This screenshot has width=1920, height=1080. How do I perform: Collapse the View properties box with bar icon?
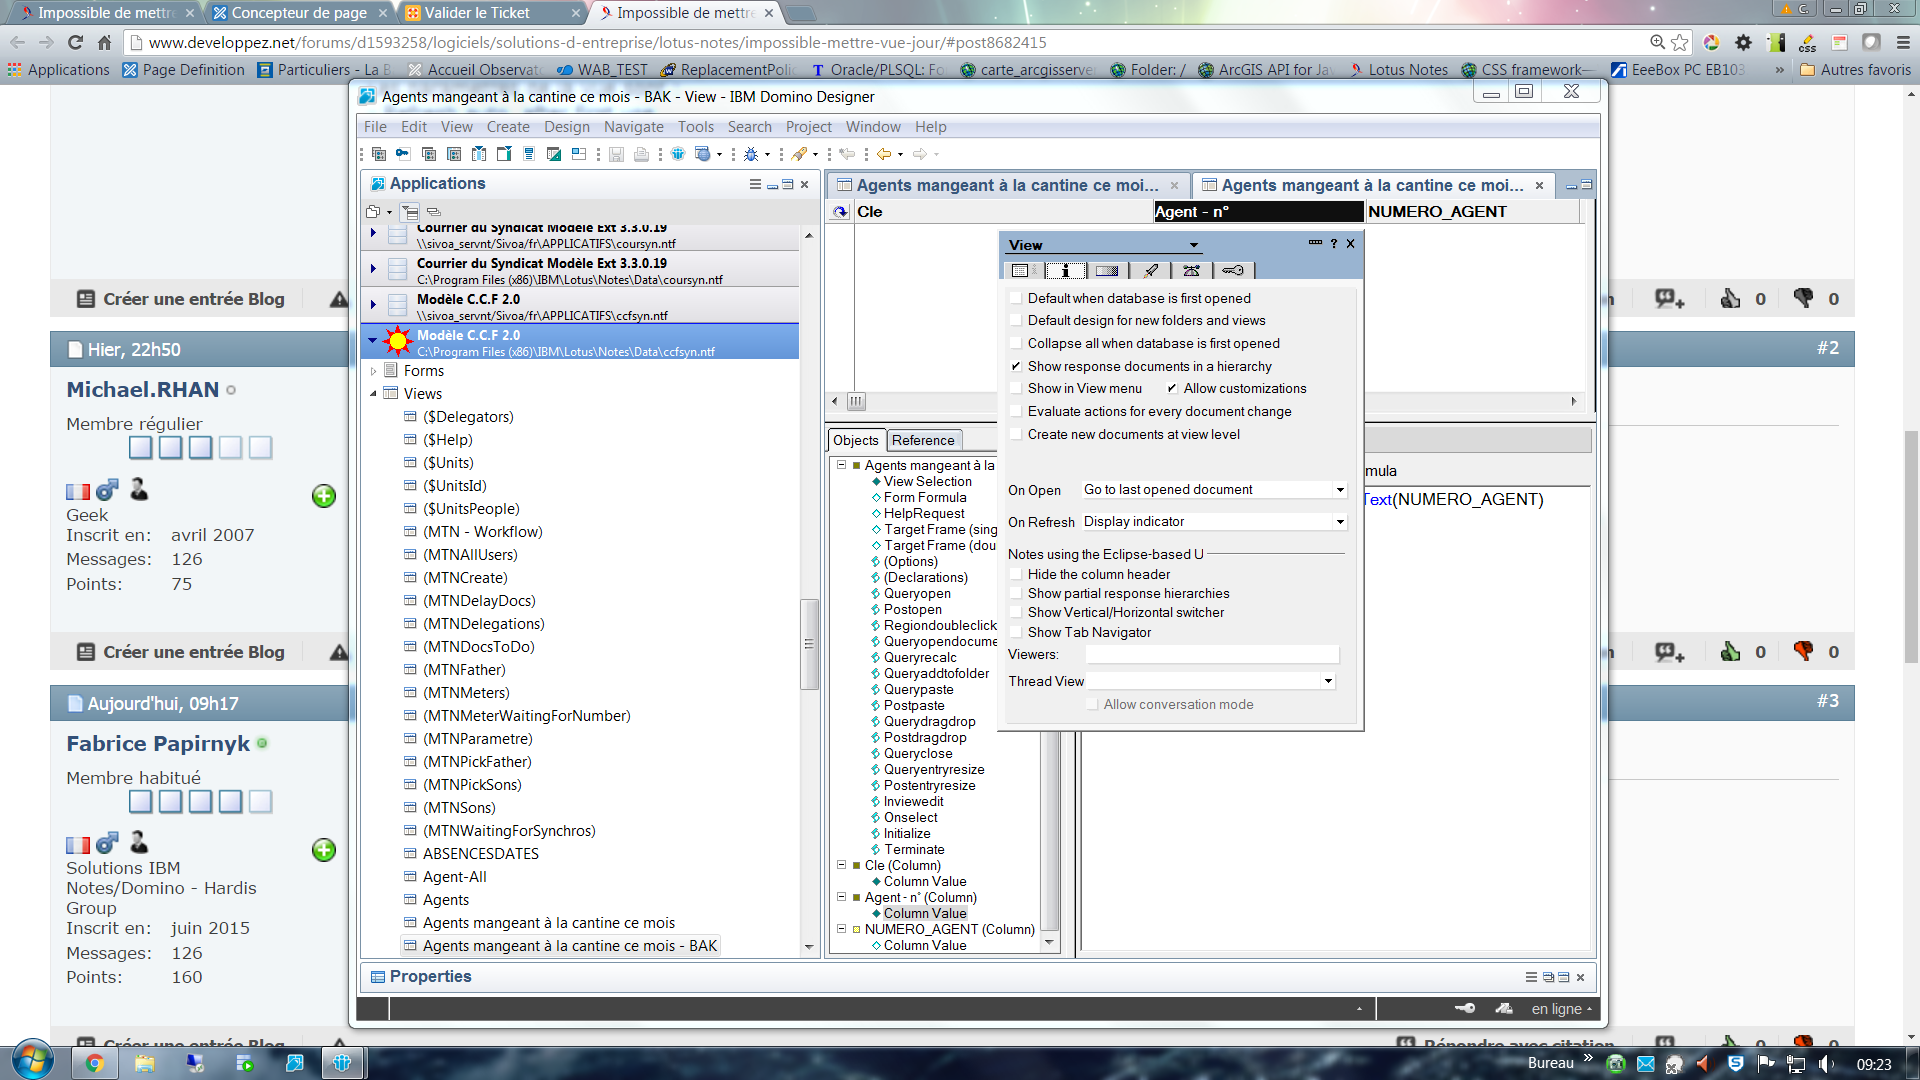point(1315,243)
